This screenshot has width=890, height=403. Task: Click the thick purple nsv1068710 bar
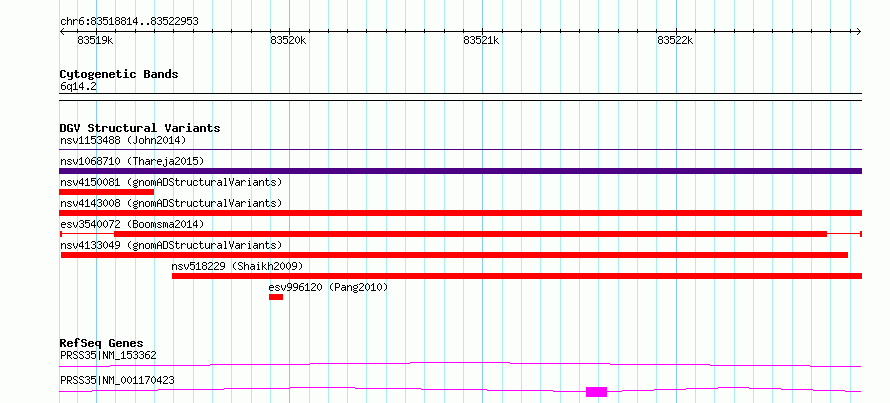[x=460, y=171]
